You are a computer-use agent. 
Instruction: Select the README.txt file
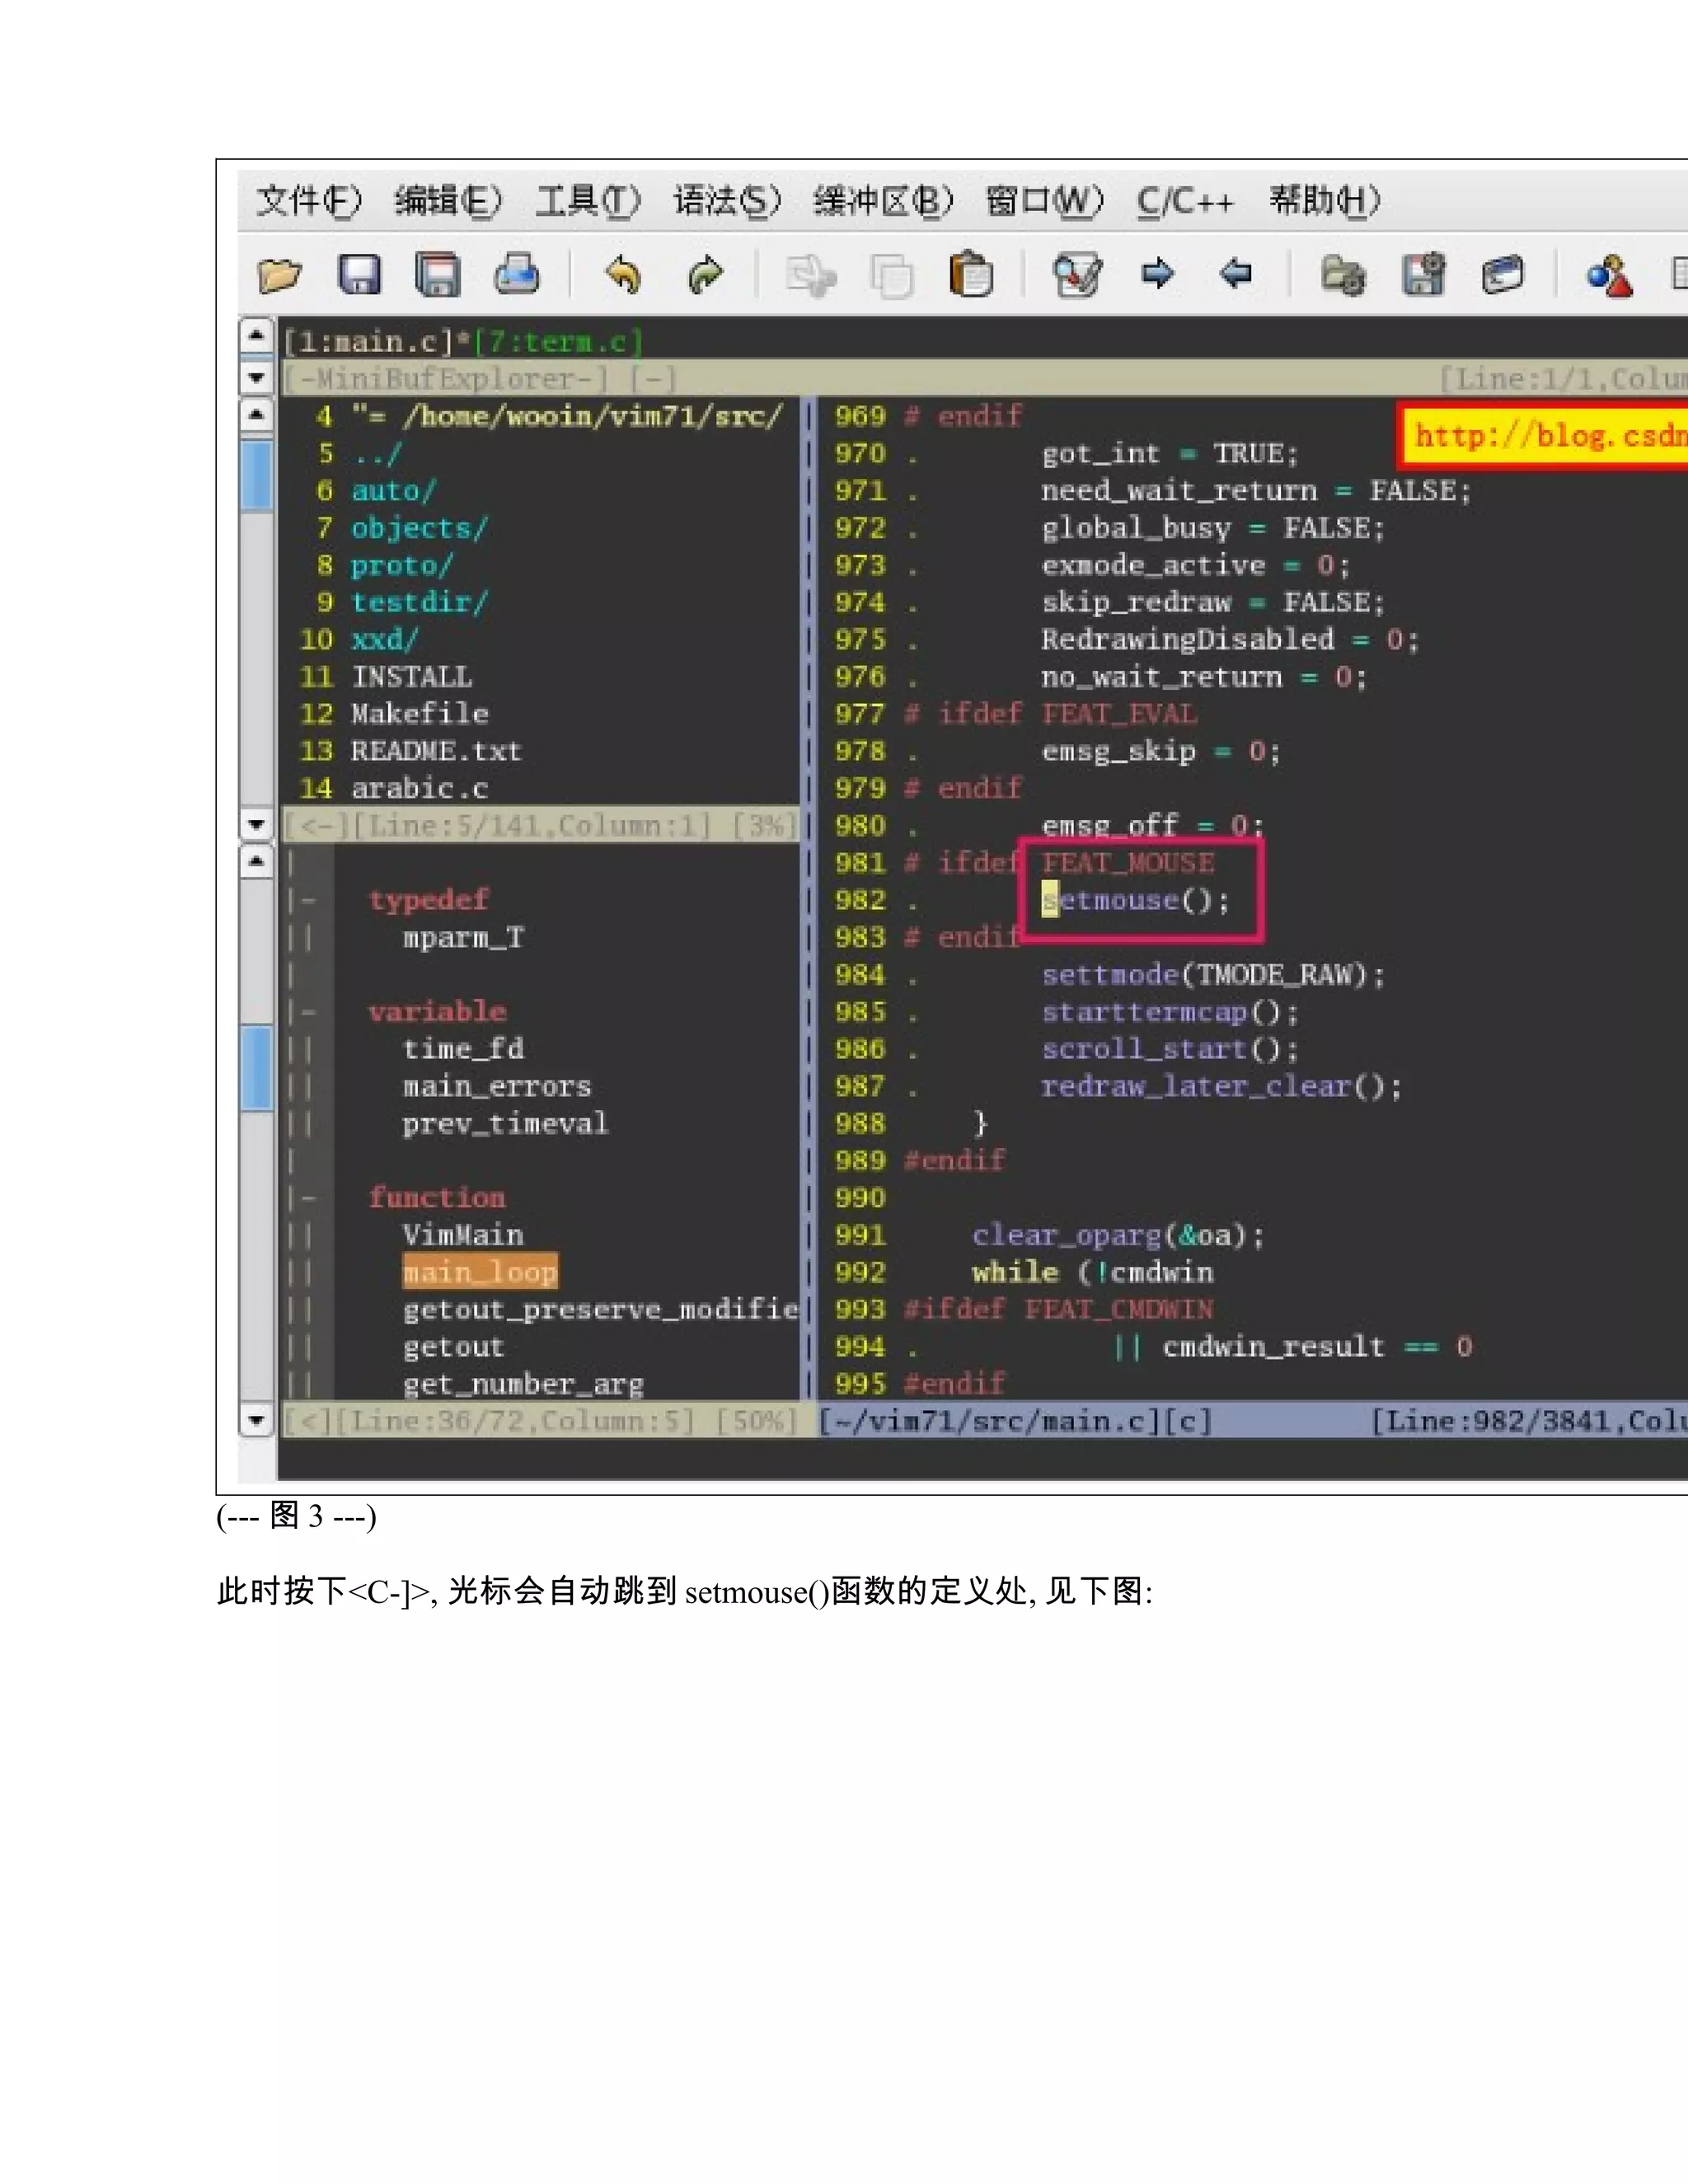click(x=436, y=751)
